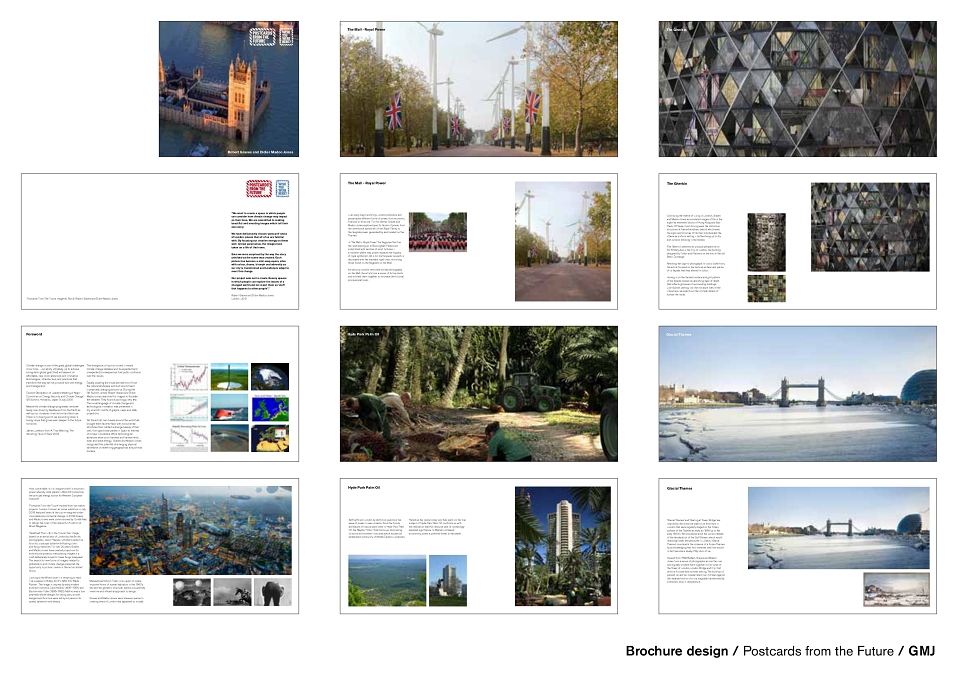The image size is (960, 679).
Task: Click the red Postcards from the Future stamp logo
Action: point(258,189)
